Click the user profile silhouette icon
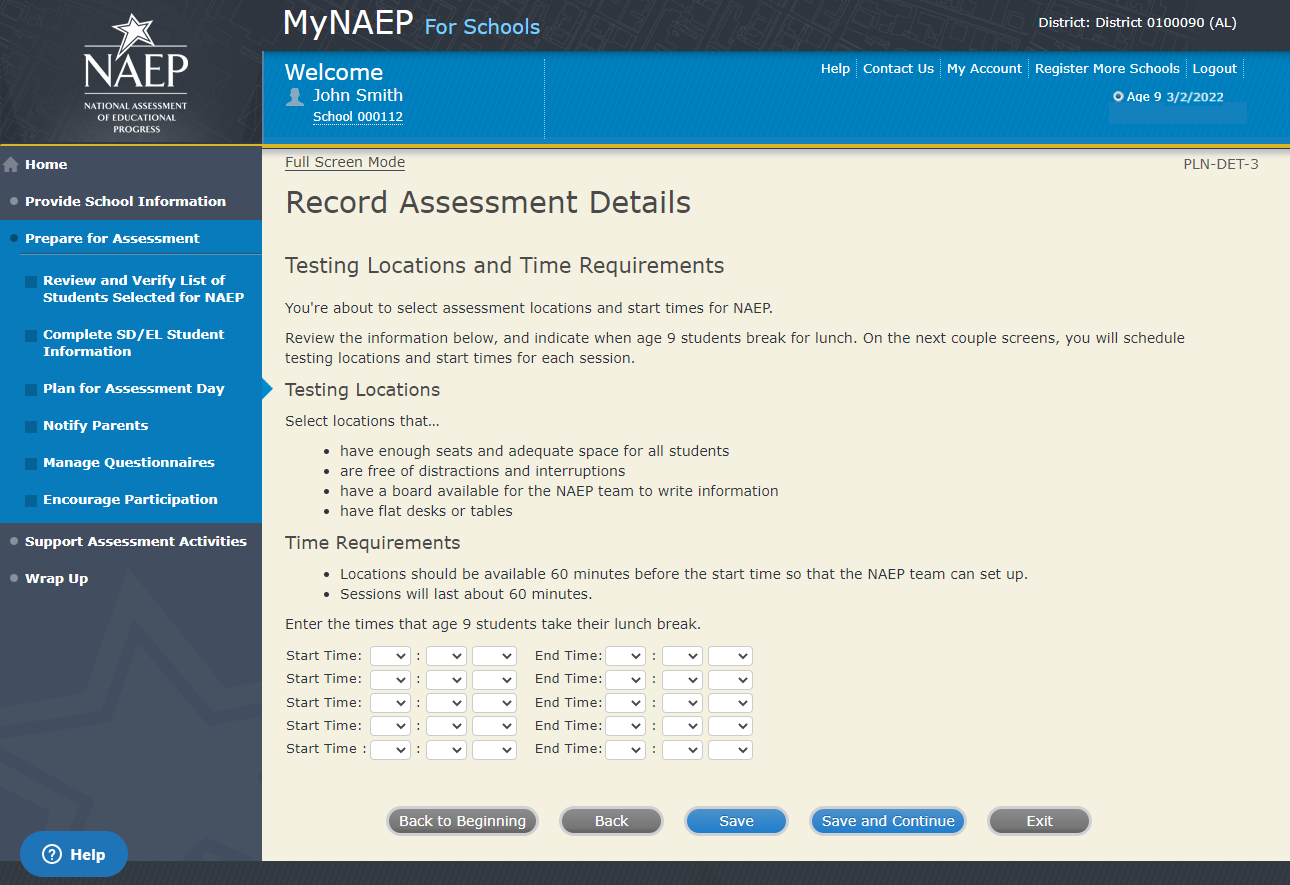Screen dimensions: 1290x885 coord(295,97)
